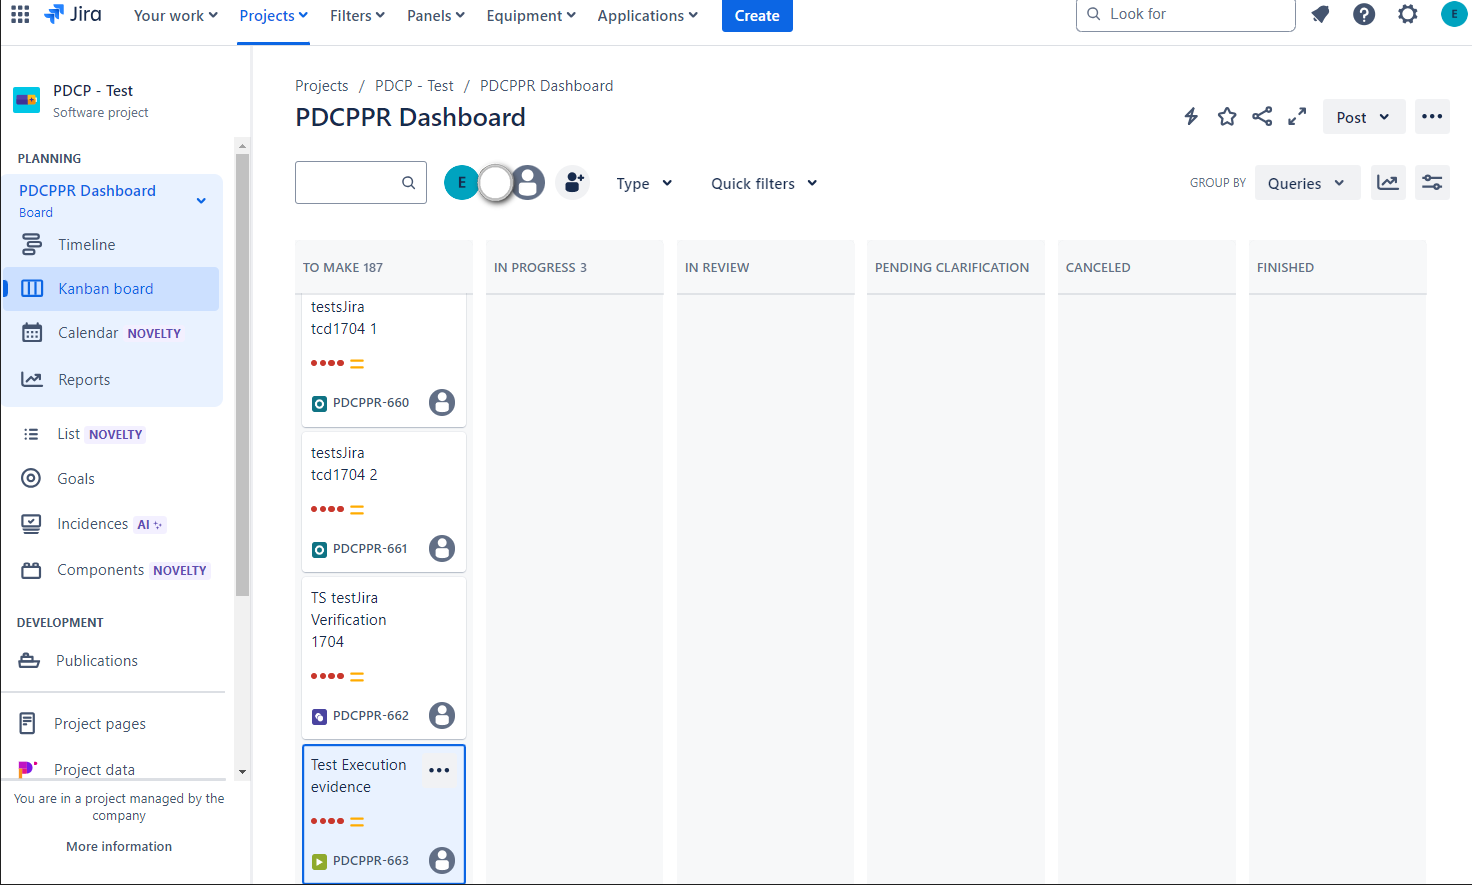Open the Calendar view
The height and width of the screenshot is (885, 1472).
pos(89,332)
